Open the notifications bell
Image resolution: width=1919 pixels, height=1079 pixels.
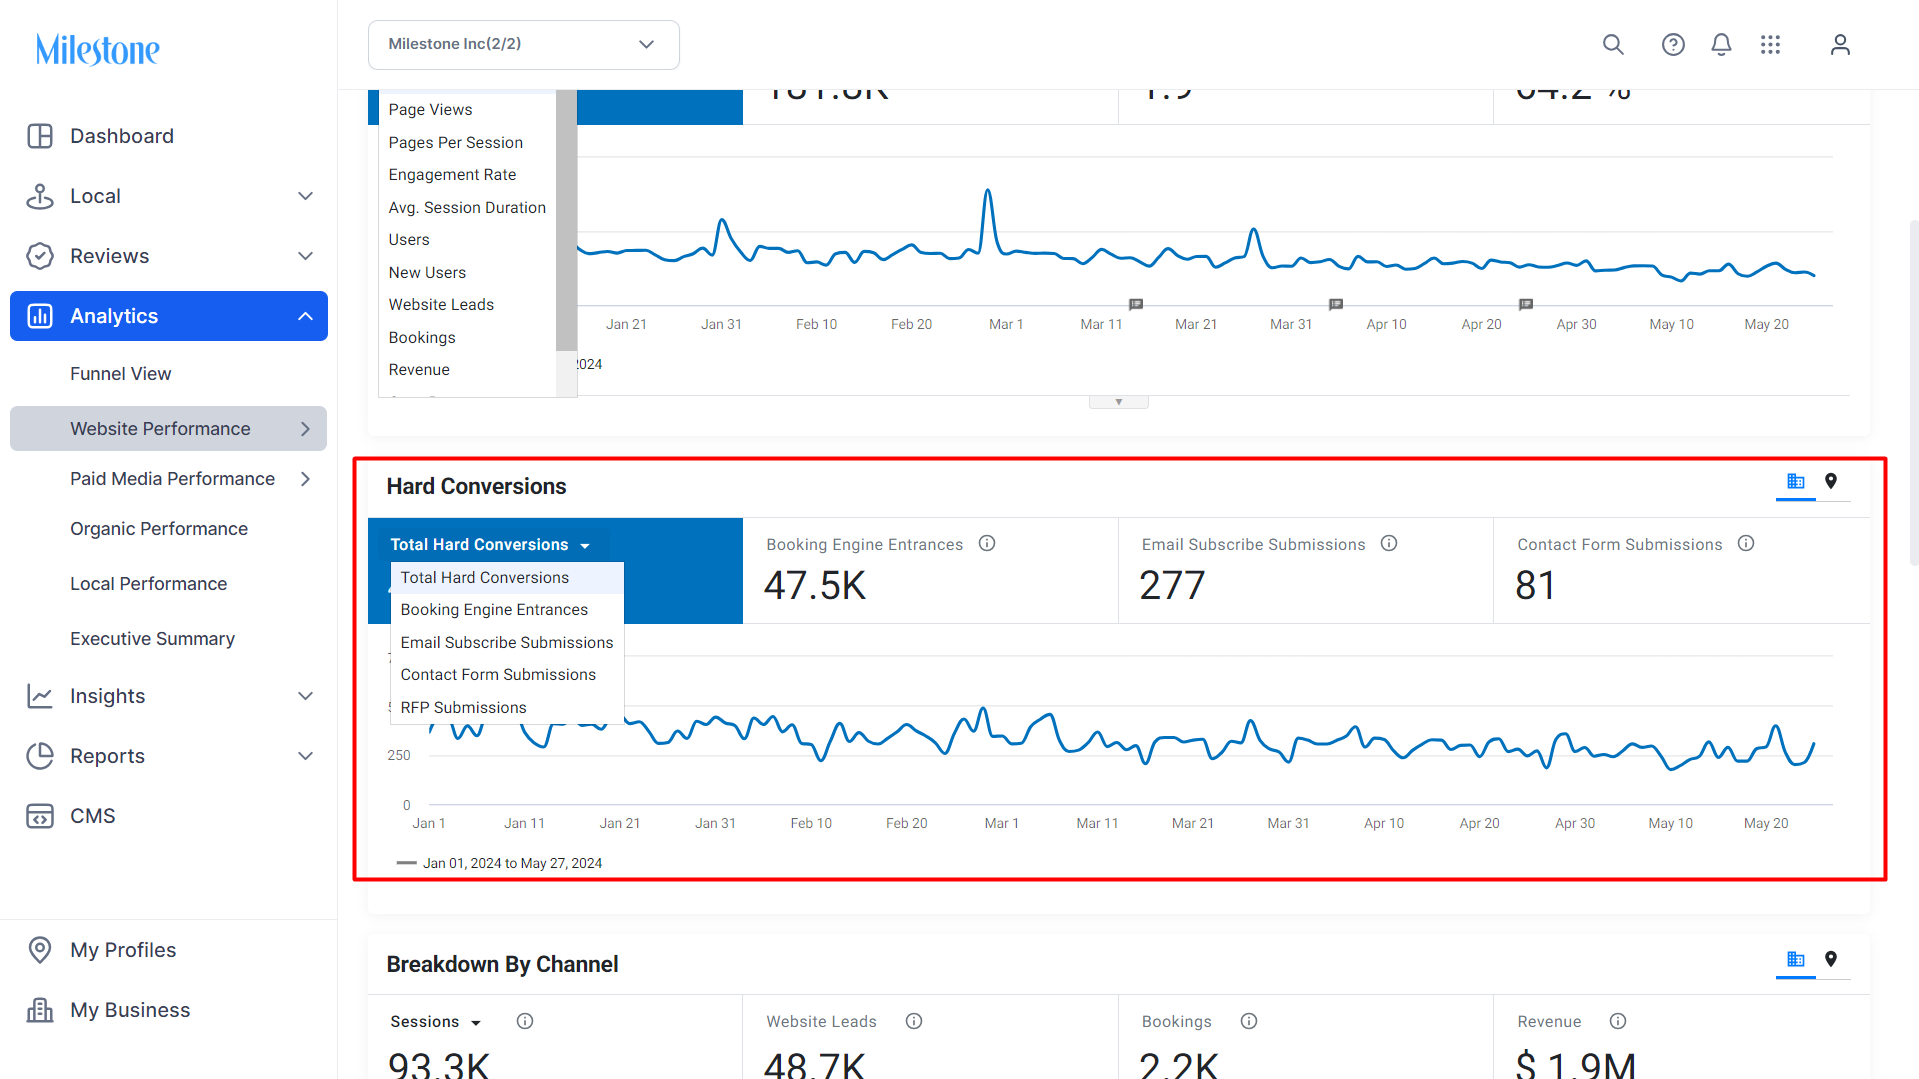pos(1721,44)
